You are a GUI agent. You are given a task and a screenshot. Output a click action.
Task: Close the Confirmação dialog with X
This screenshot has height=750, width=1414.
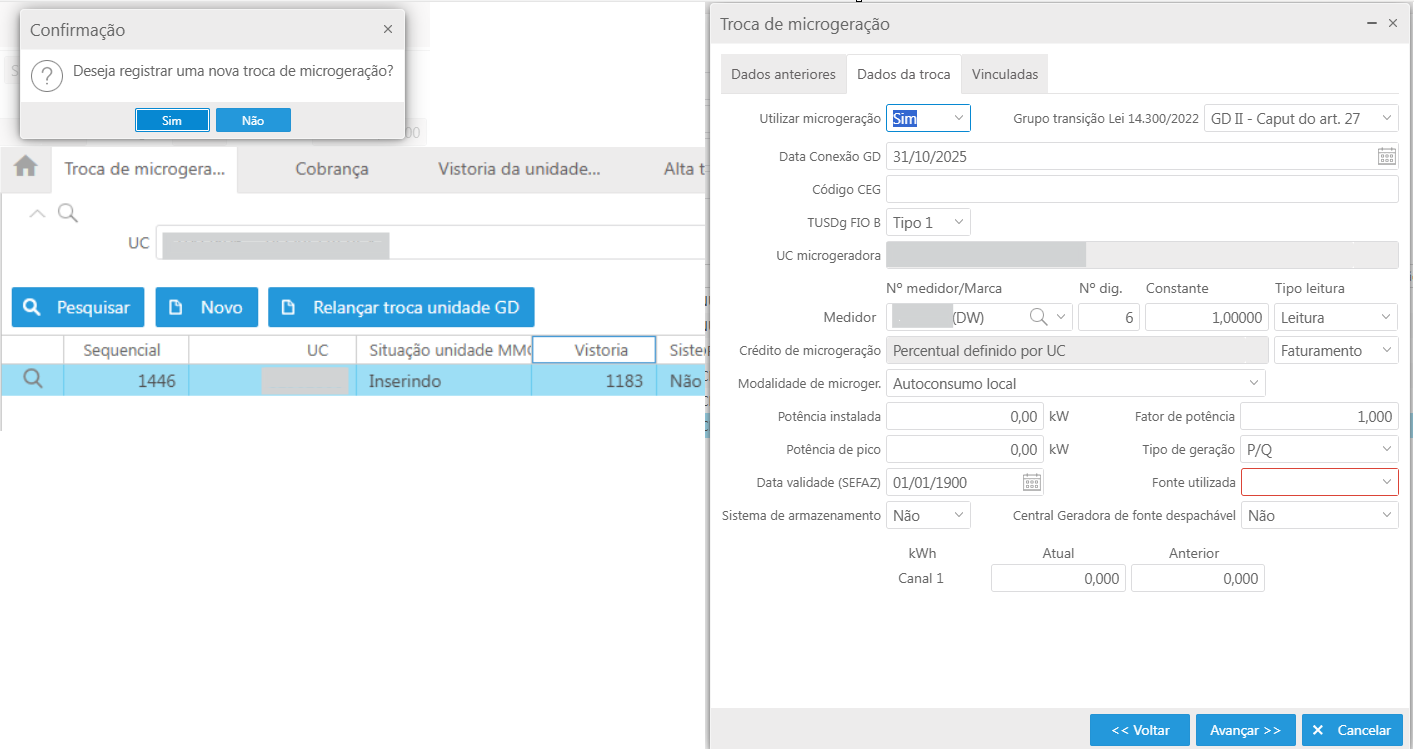388,30
